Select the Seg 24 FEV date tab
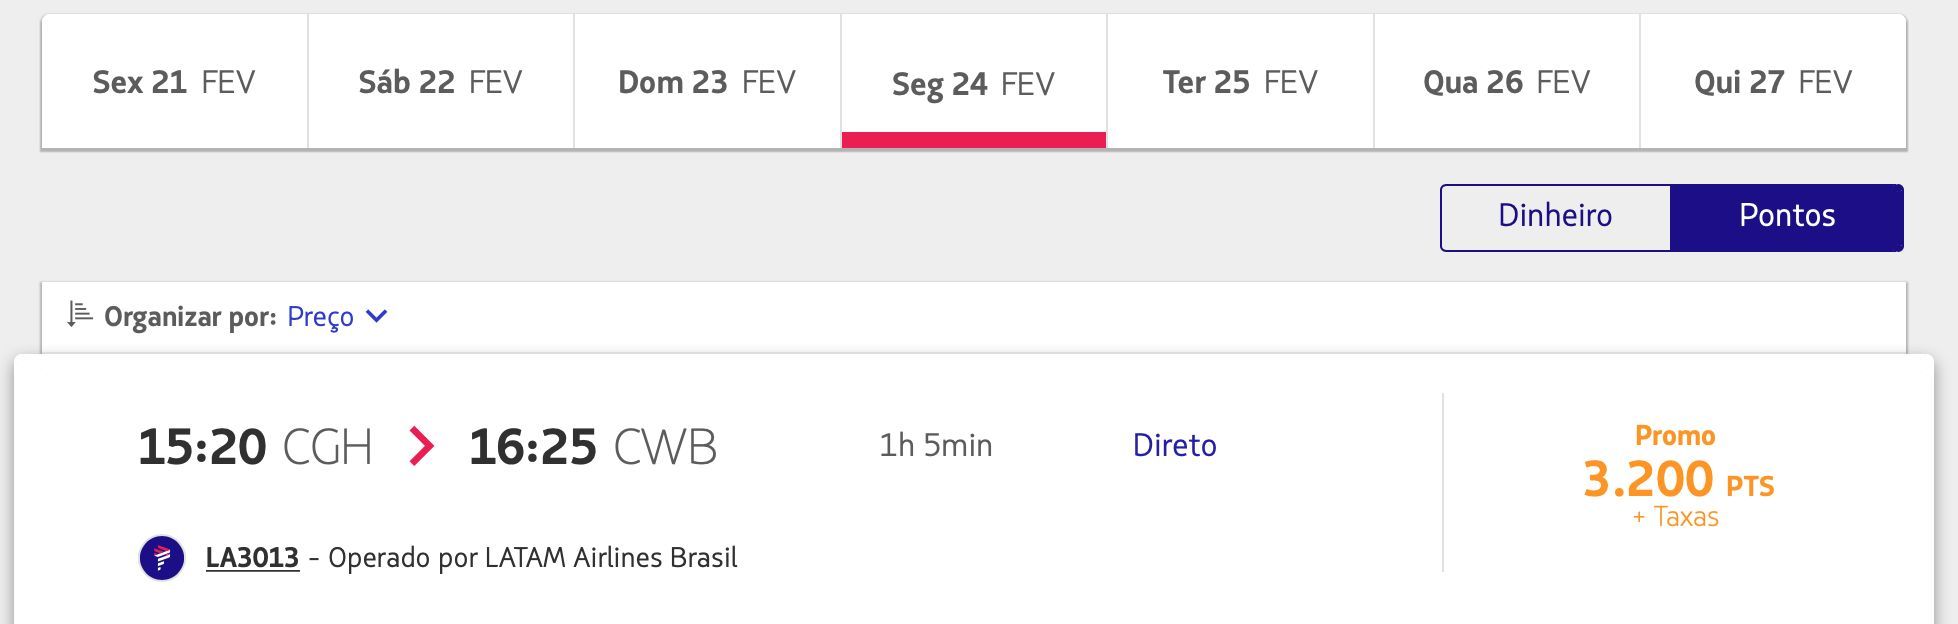 [x=974, y=82]
